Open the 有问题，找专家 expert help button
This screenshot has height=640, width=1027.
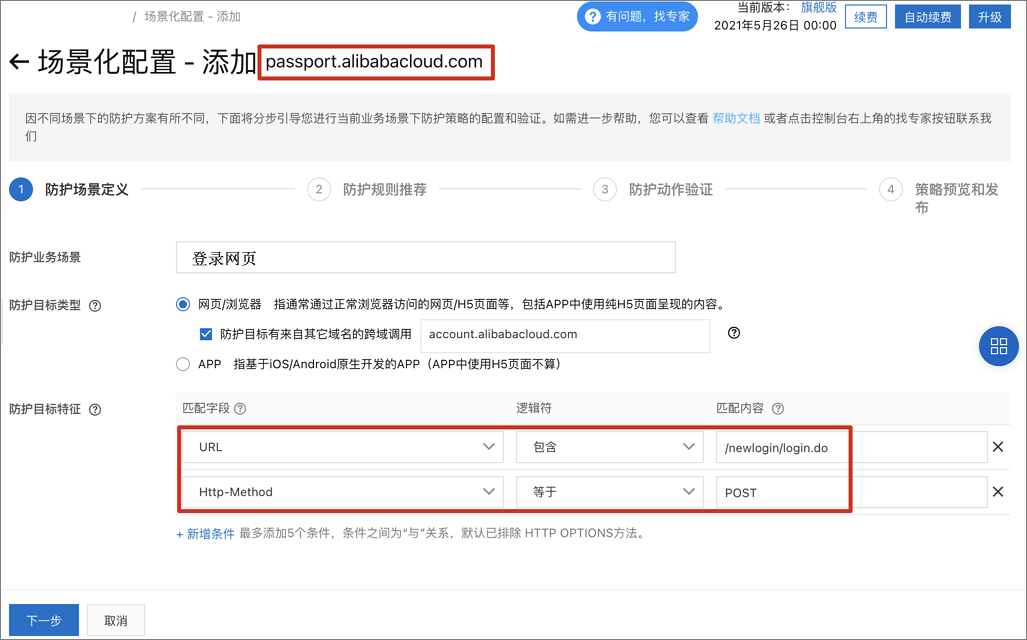[x=637, y=16]
